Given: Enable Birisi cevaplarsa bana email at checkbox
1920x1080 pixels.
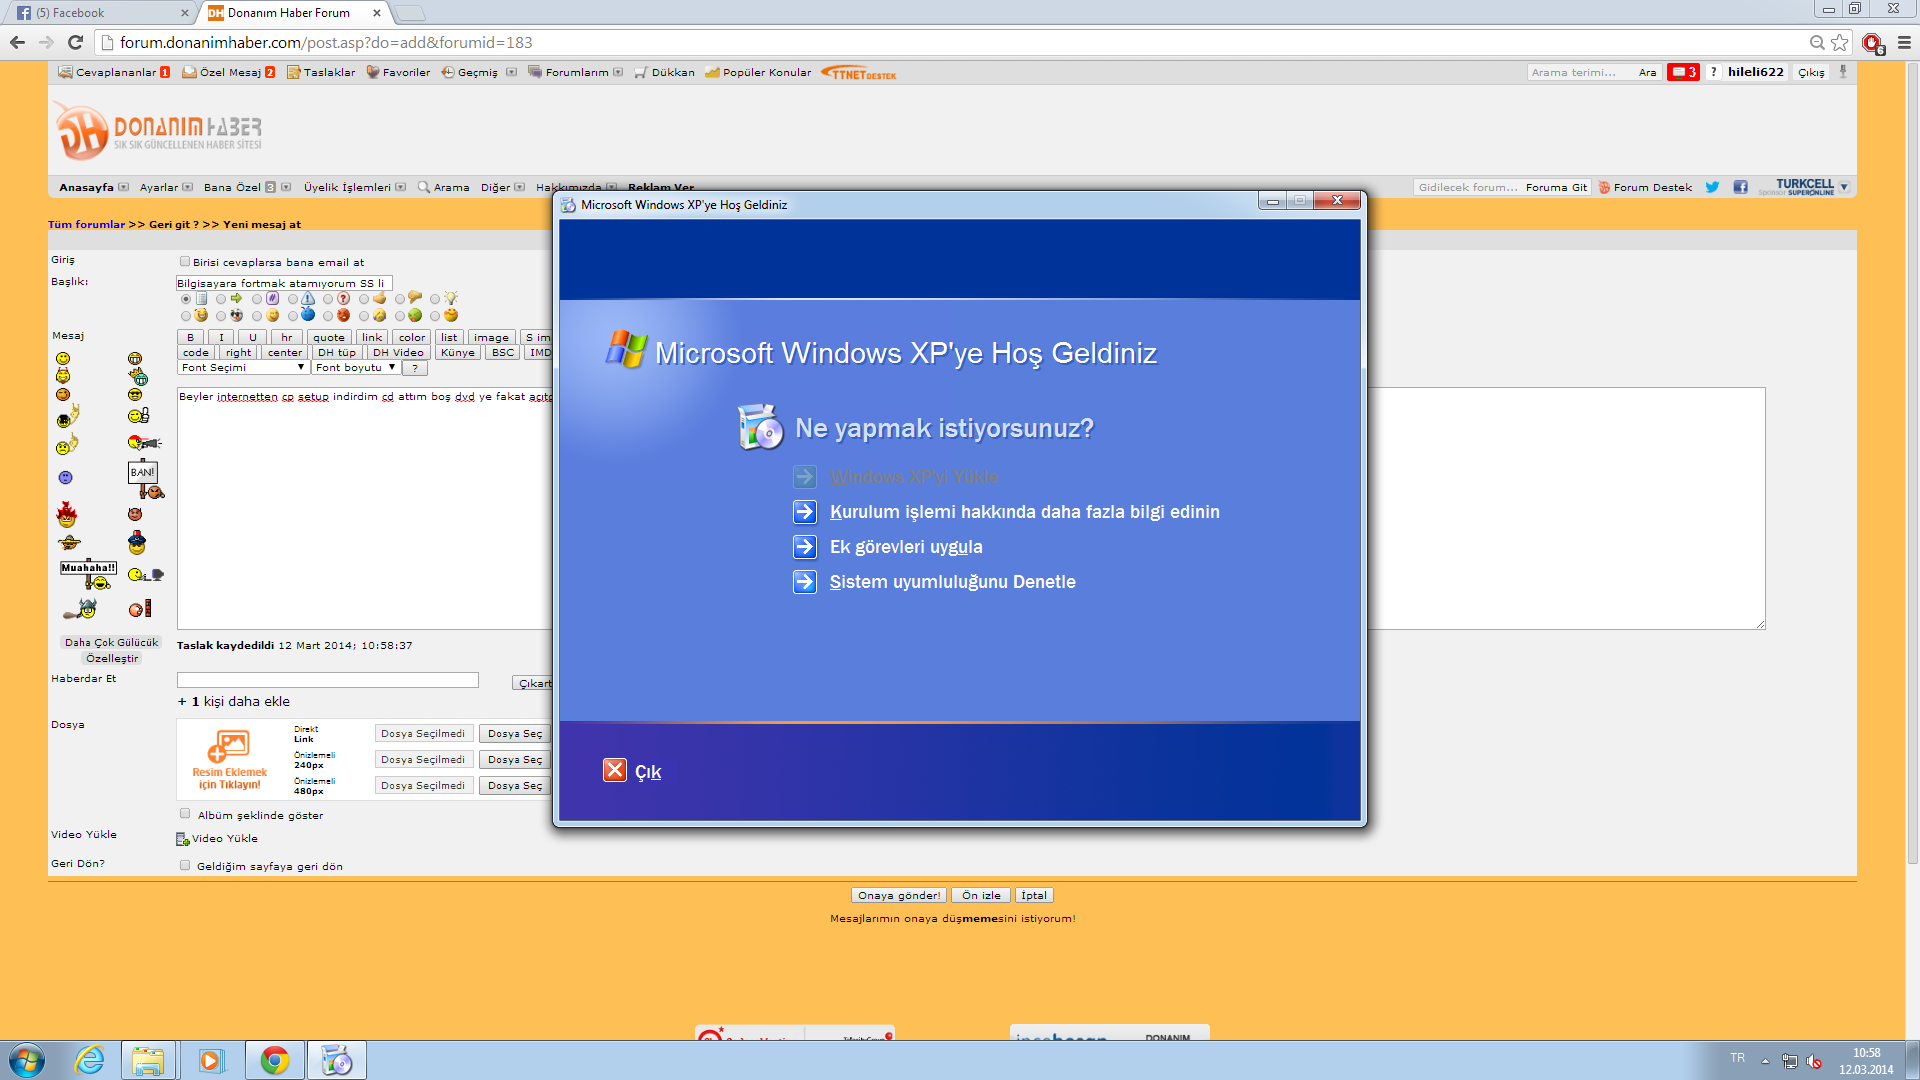Looking at the screenshot, I should [x=185, y=262].
